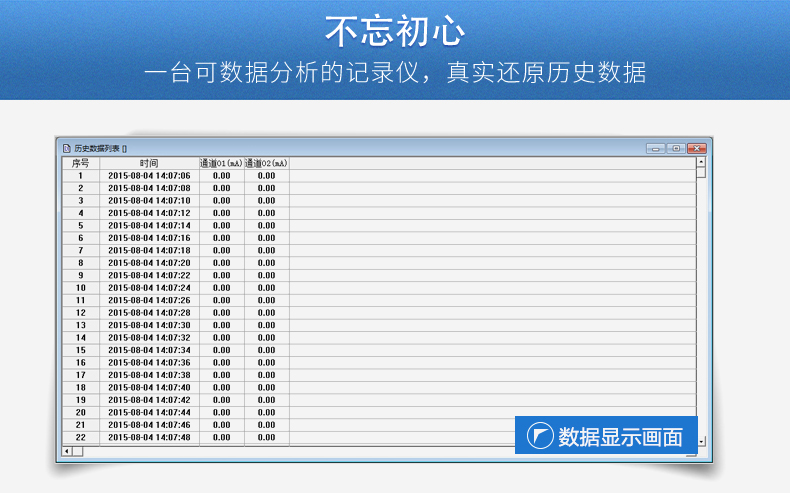Screen dimensions: 790x493
Task: Click the 时间 column header
Action: (149, 163)
